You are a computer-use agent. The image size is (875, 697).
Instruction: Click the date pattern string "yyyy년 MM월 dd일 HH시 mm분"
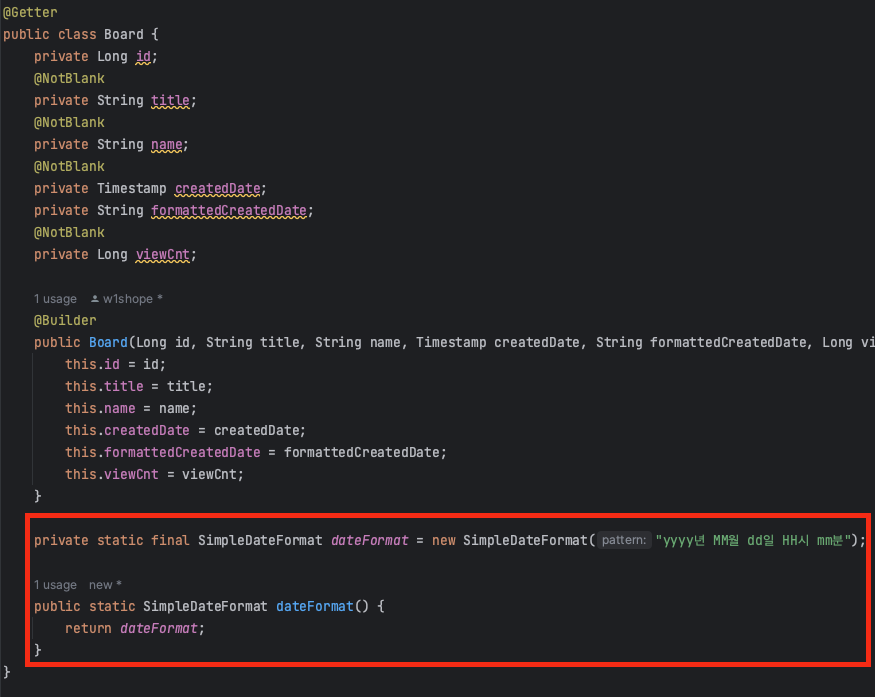click(753, 541)
